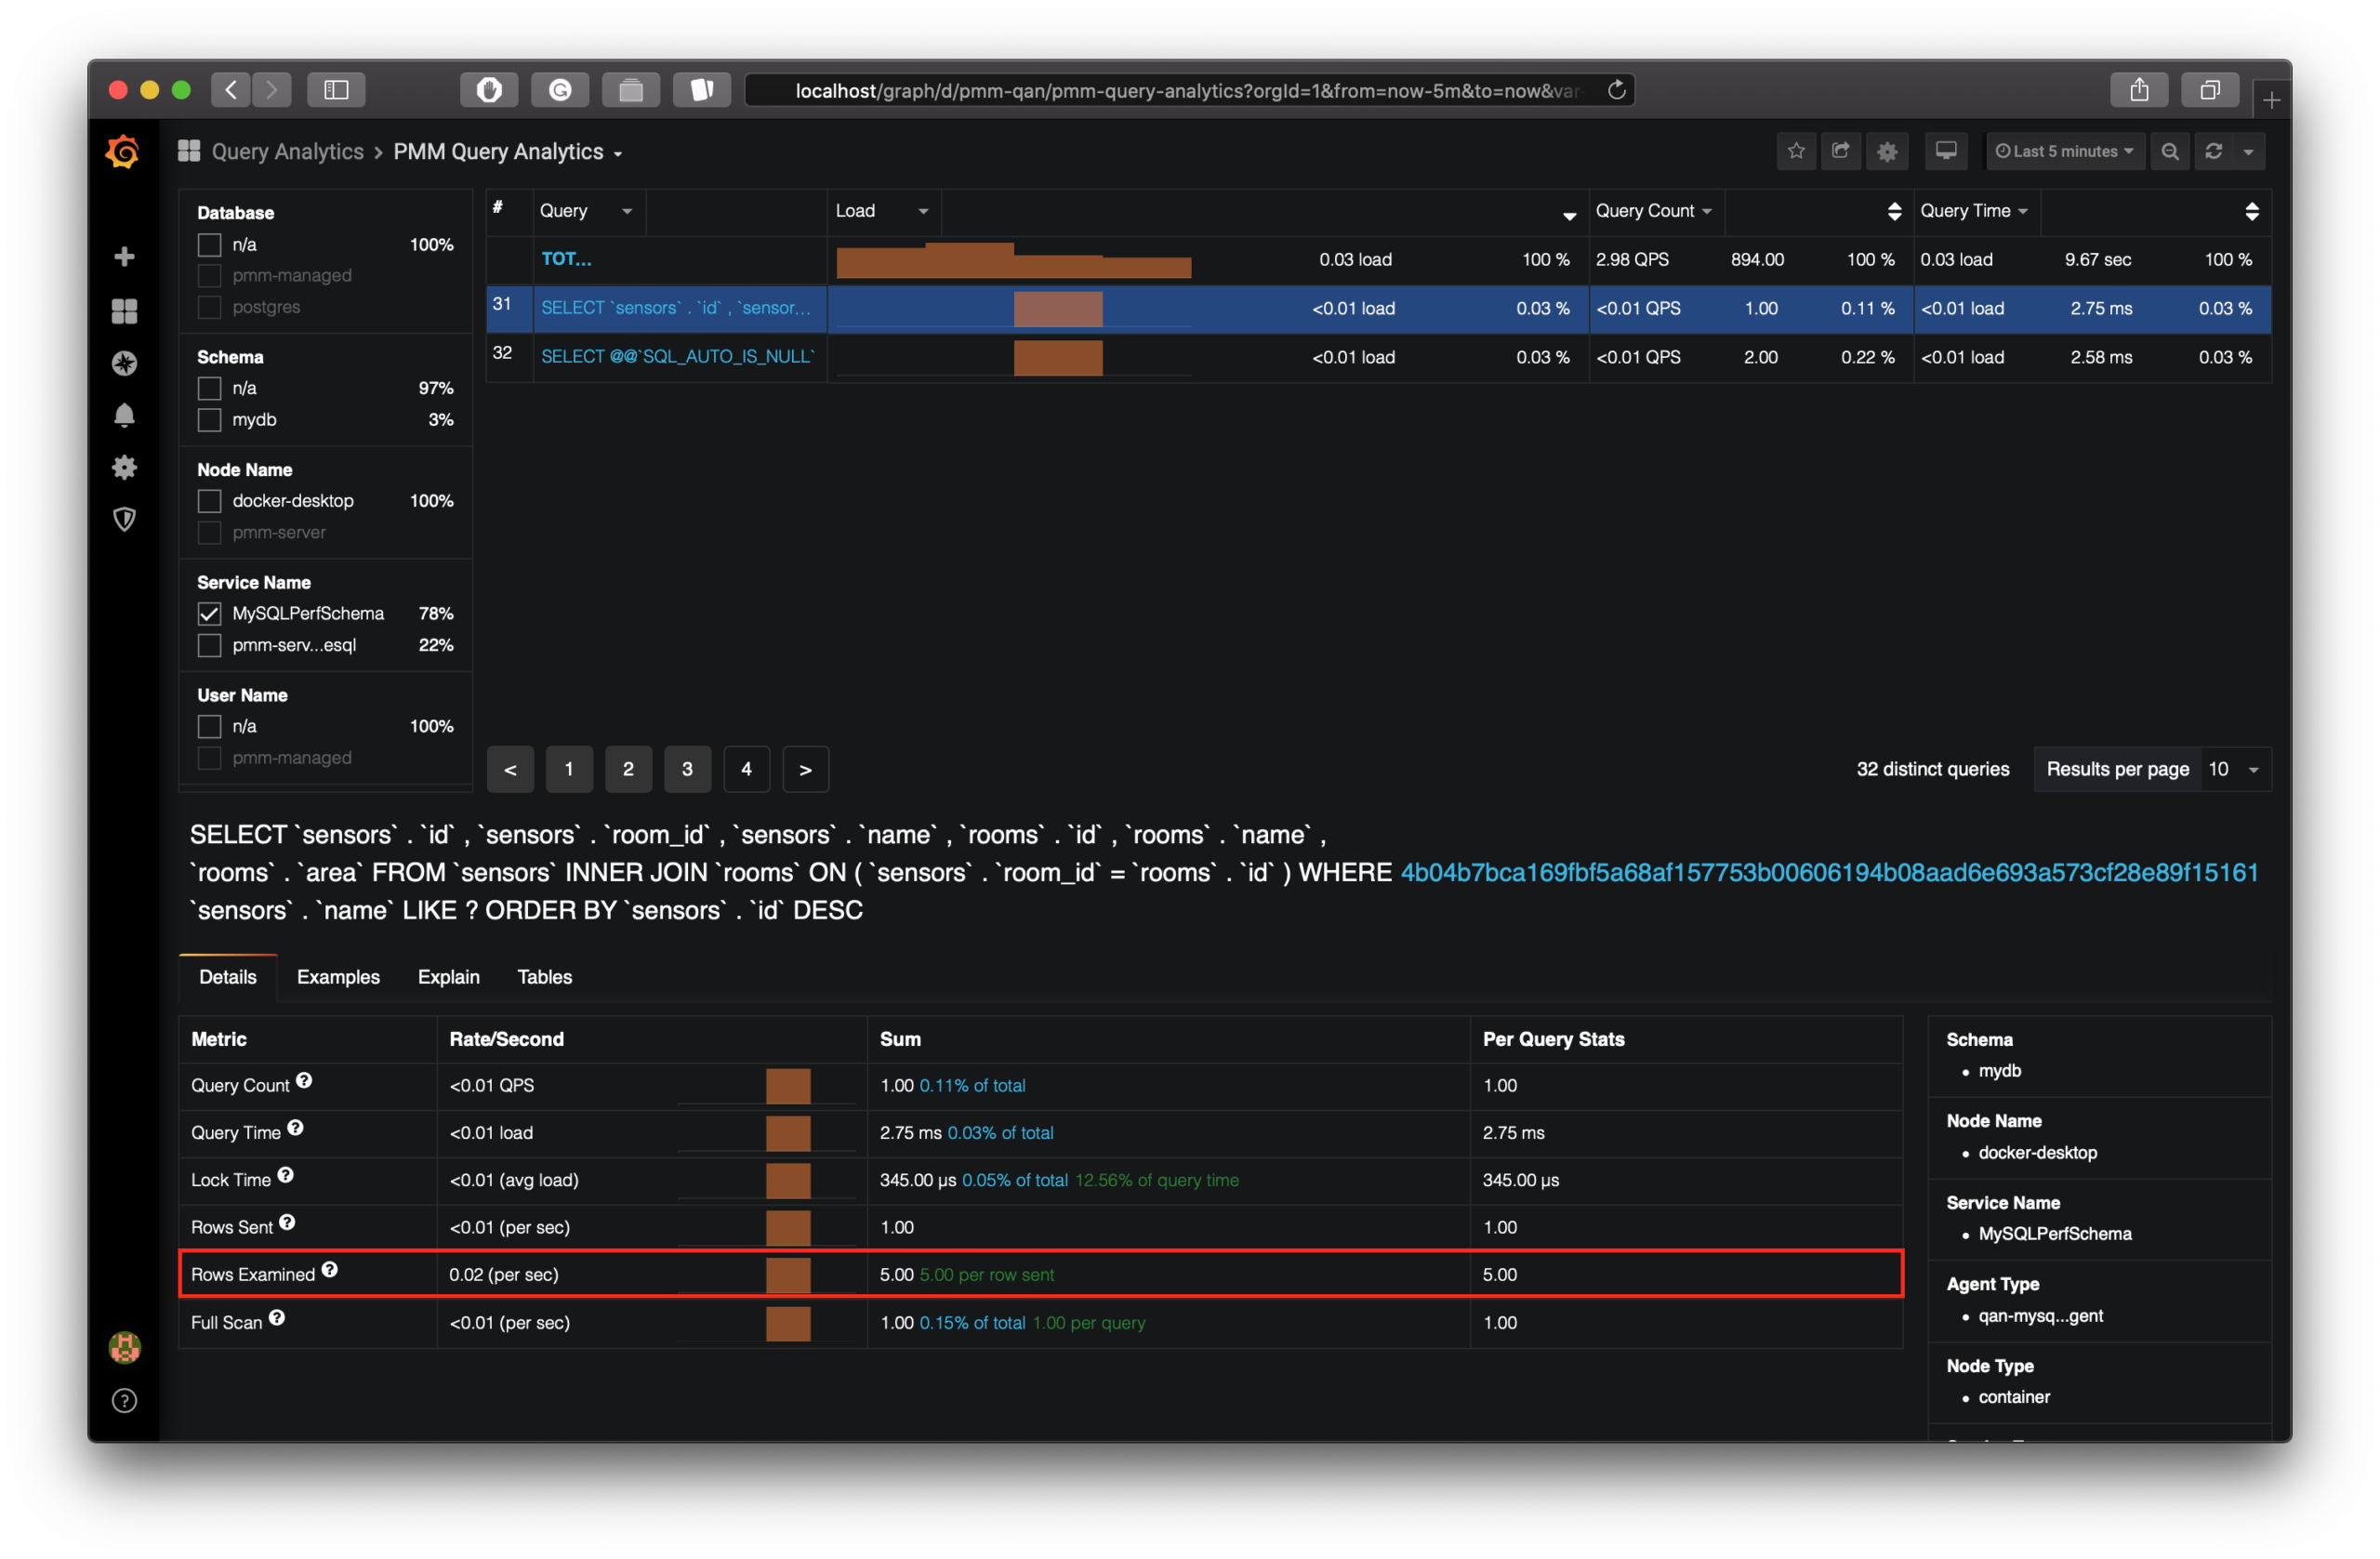Uncheck the MySQLPerfSchema service filter

(x=209, y=613)
